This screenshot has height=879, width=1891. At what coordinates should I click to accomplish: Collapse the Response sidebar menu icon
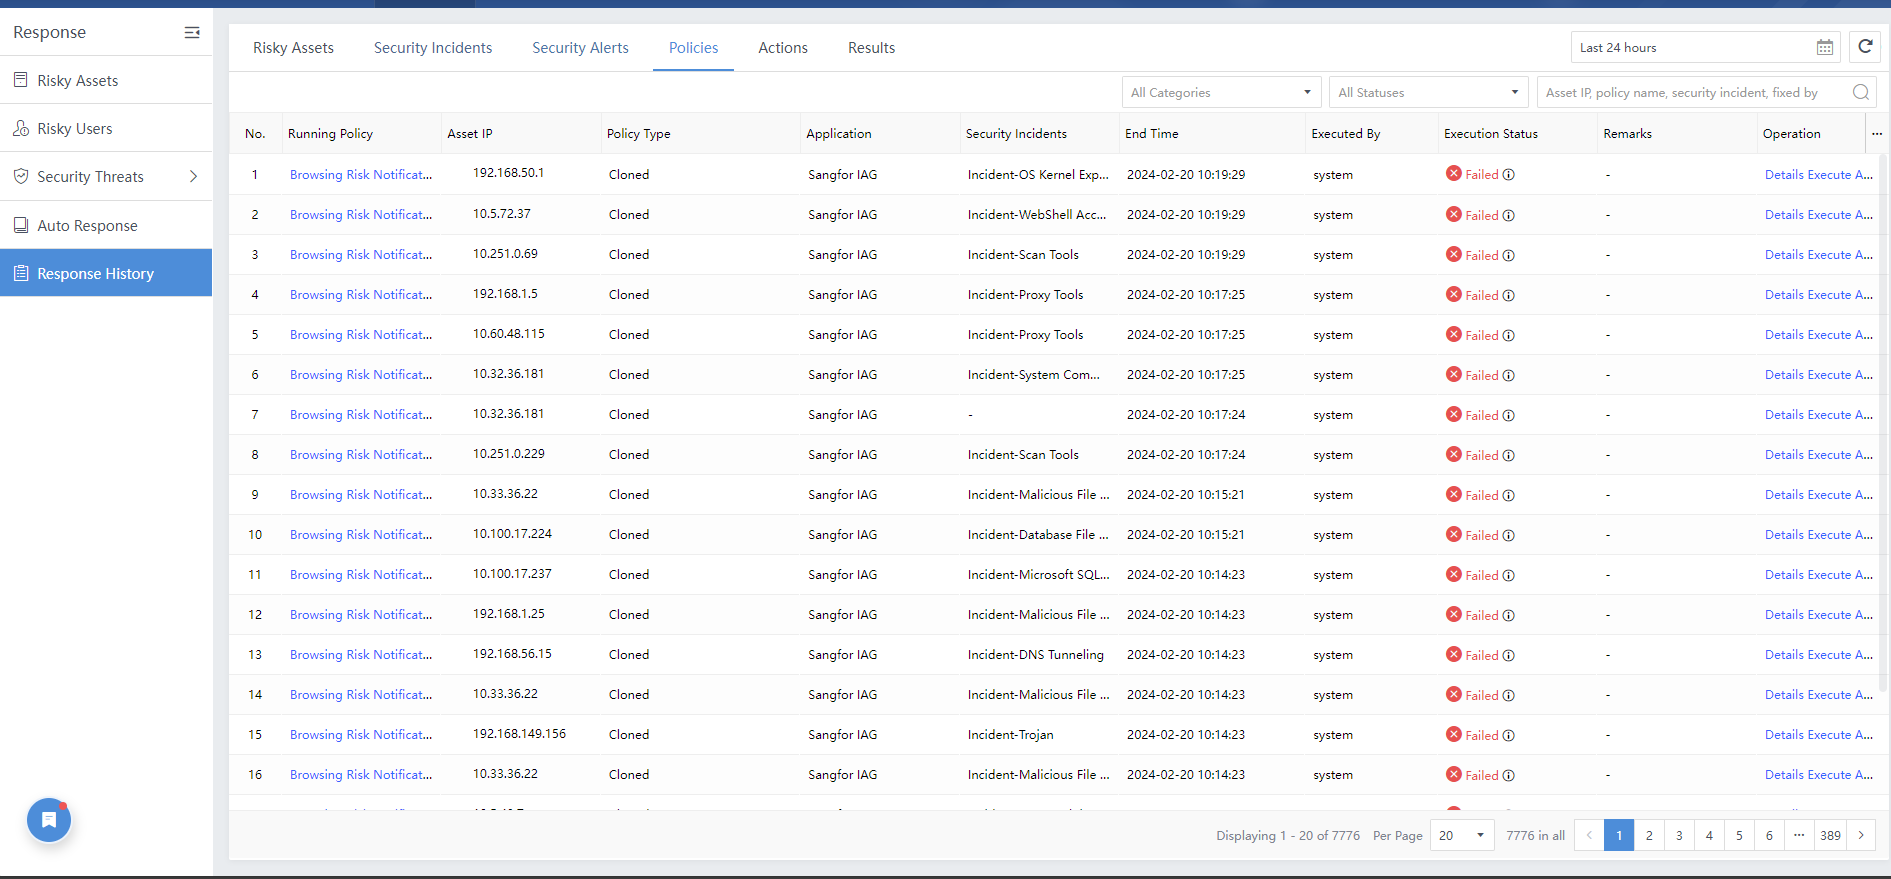click(x=192, y=33)
